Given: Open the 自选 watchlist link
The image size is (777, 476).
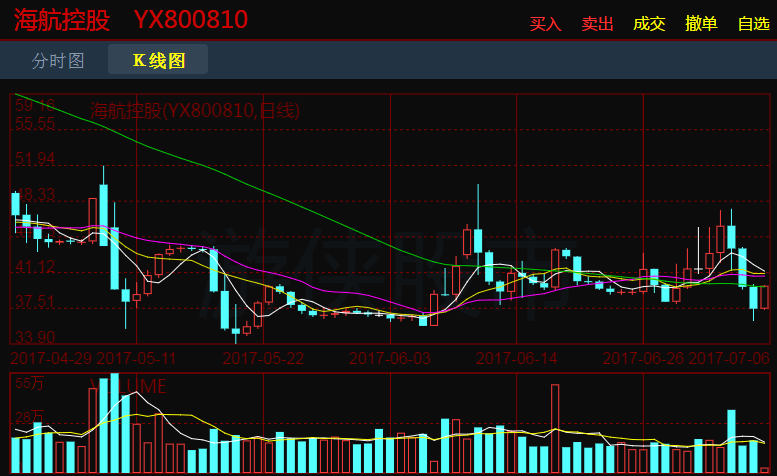Looking at the screenshot, I should click(754, 23).
